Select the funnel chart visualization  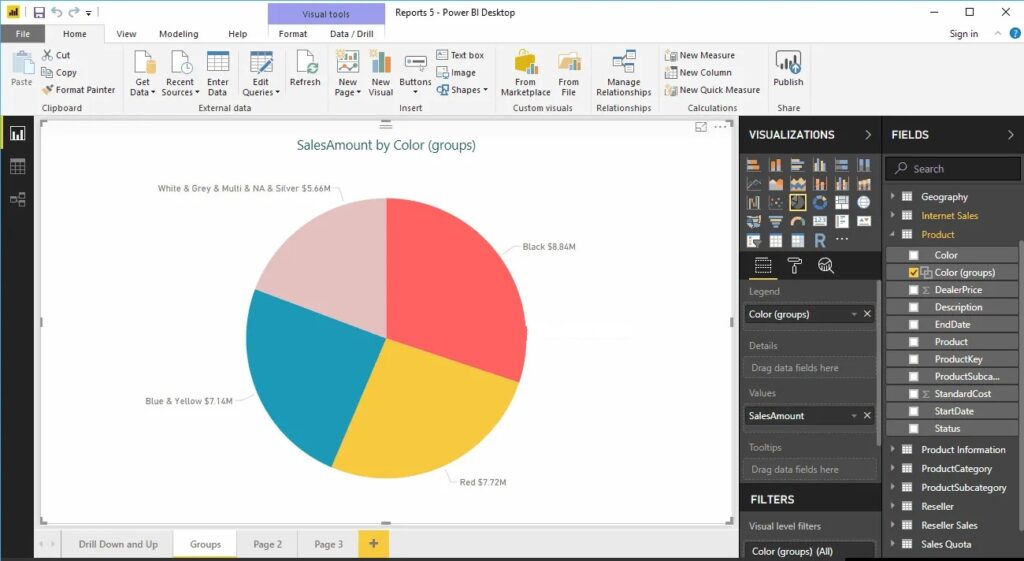click(775, 221)
